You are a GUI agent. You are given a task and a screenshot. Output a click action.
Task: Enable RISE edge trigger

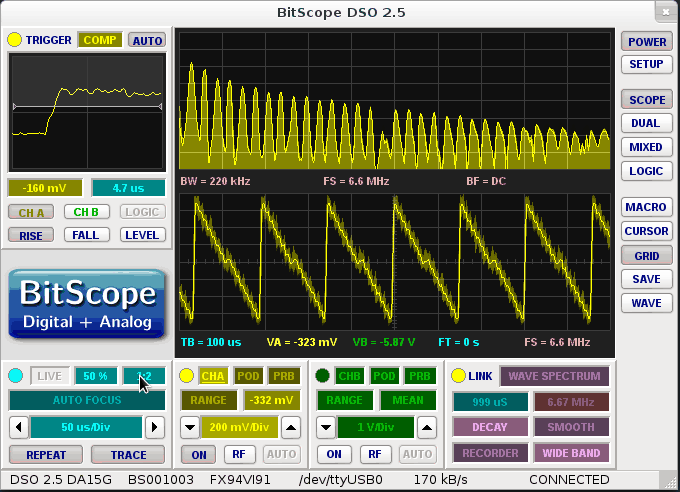(x=31, y=235)
